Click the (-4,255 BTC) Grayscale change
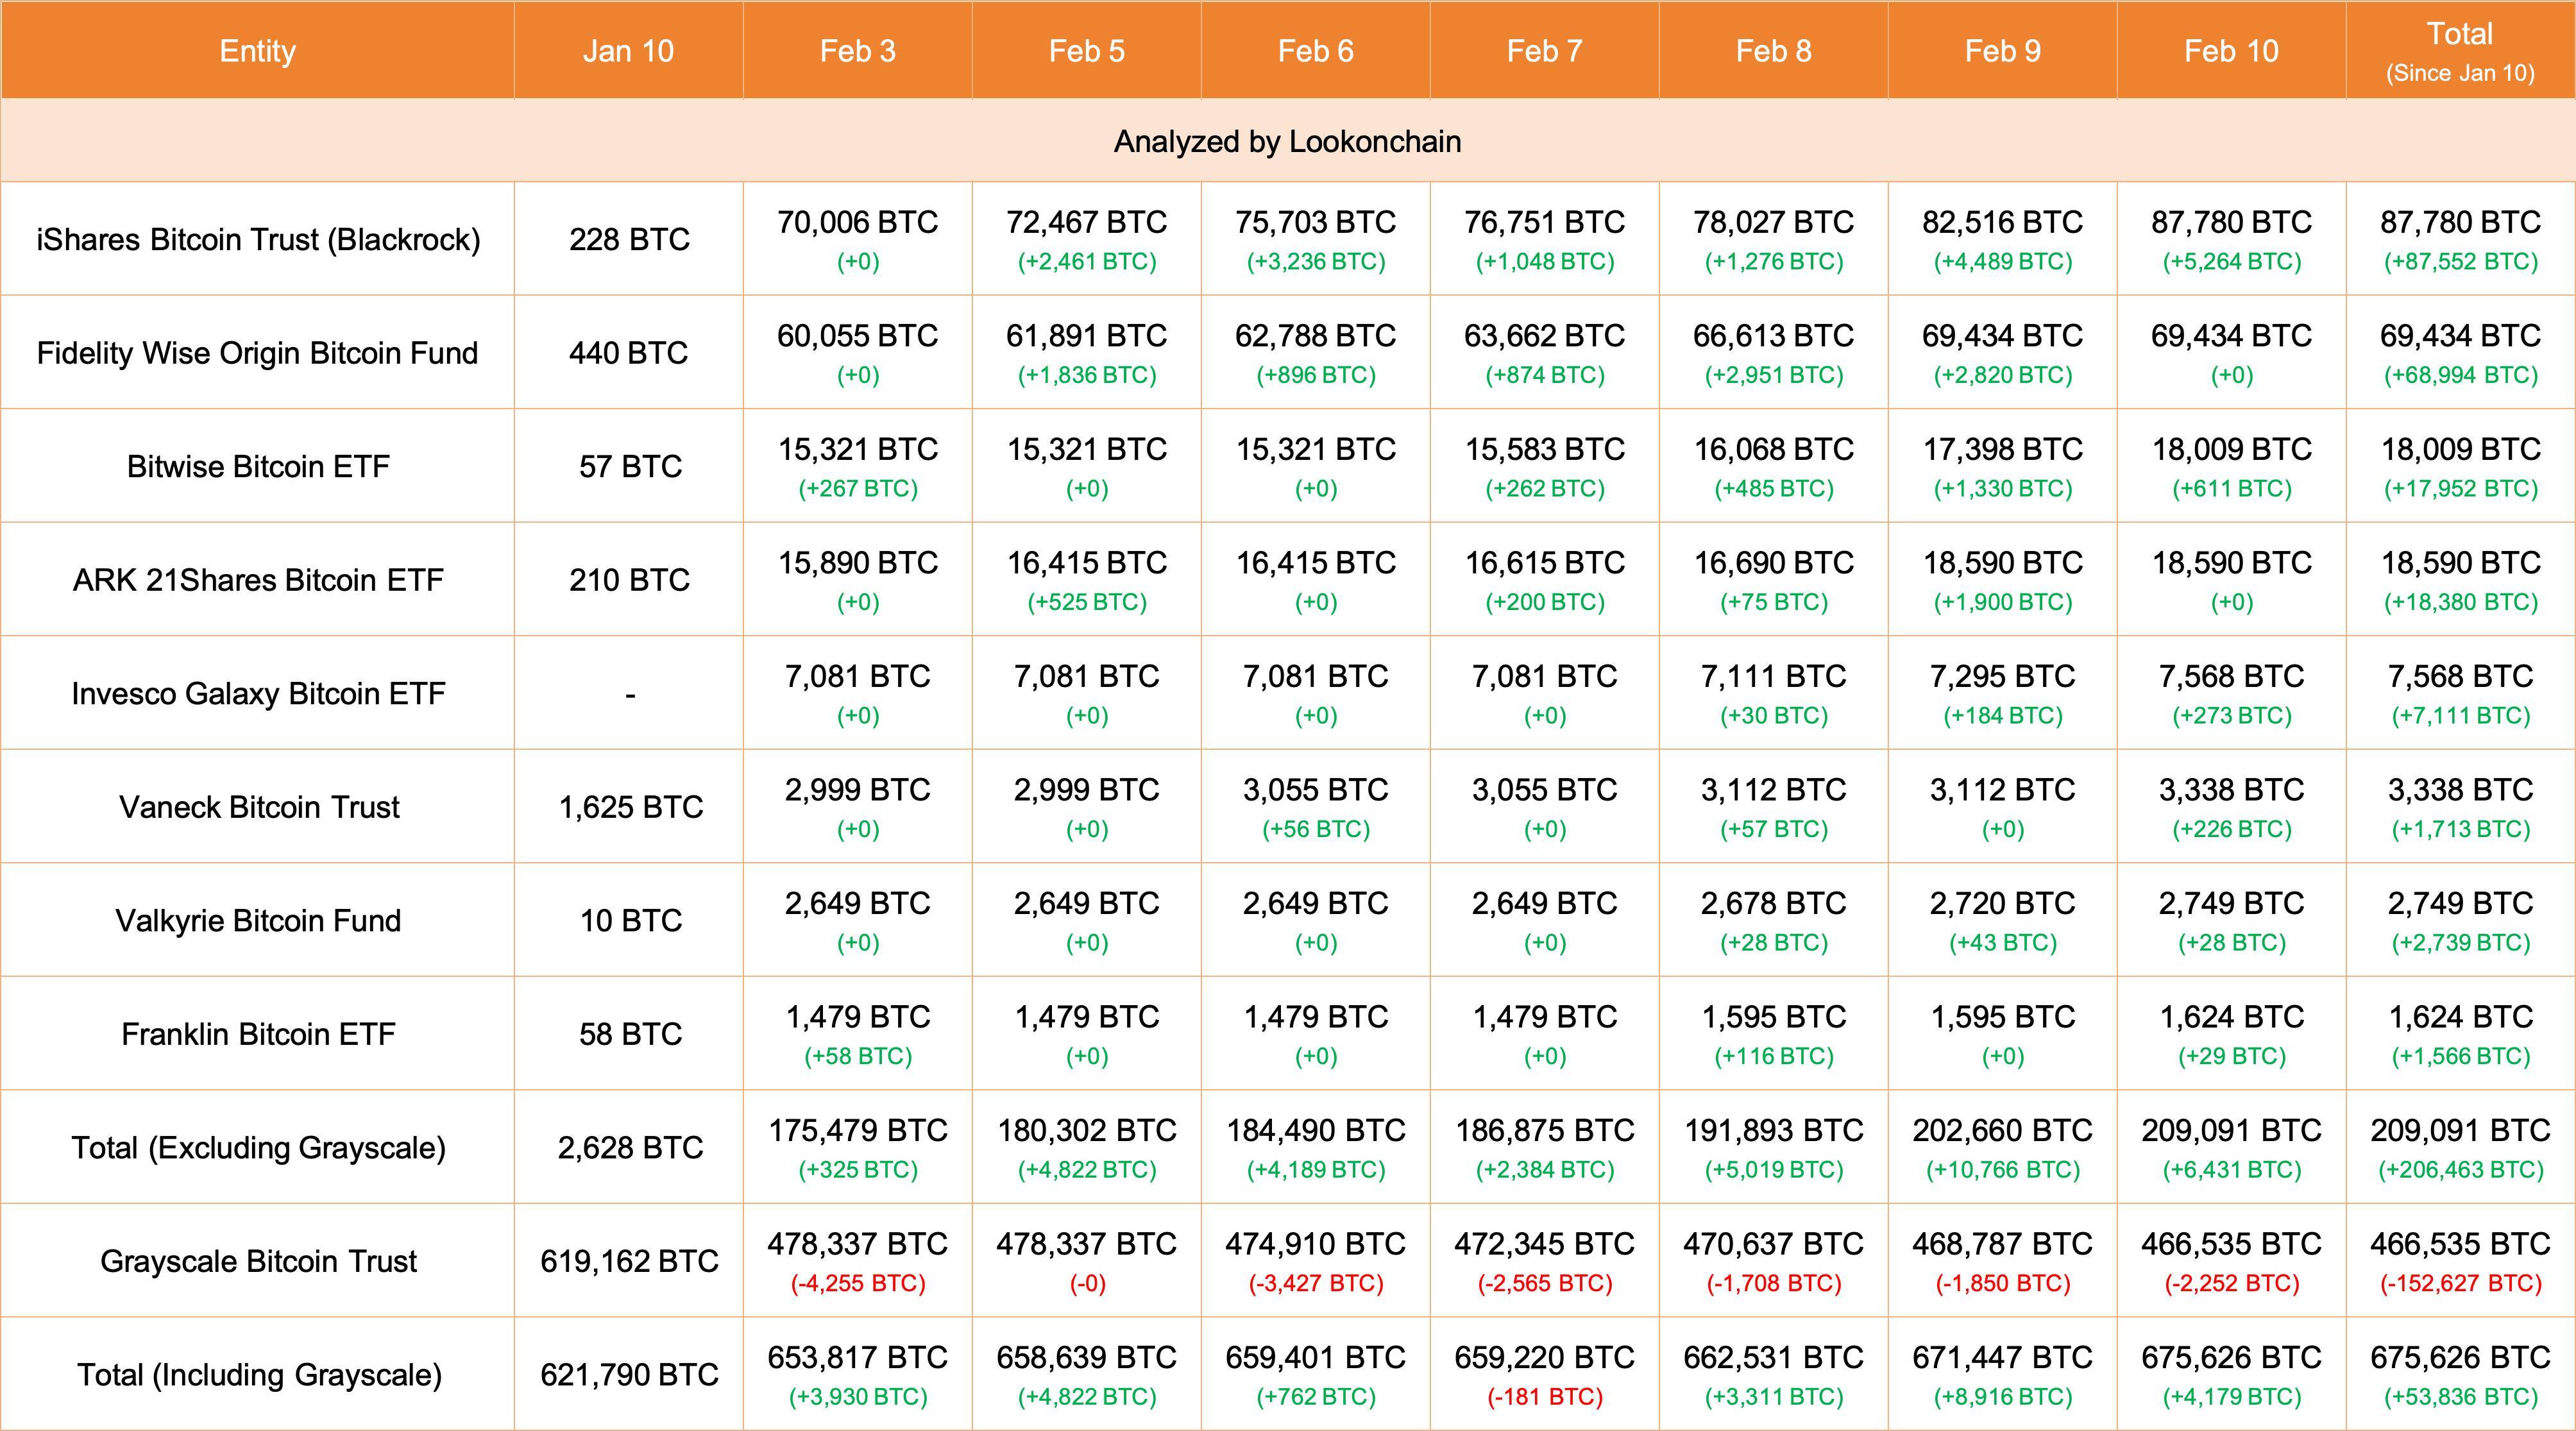The height and width of the screenshot is (1431, 2576). pyautogui.click(x=857, y=1284)
